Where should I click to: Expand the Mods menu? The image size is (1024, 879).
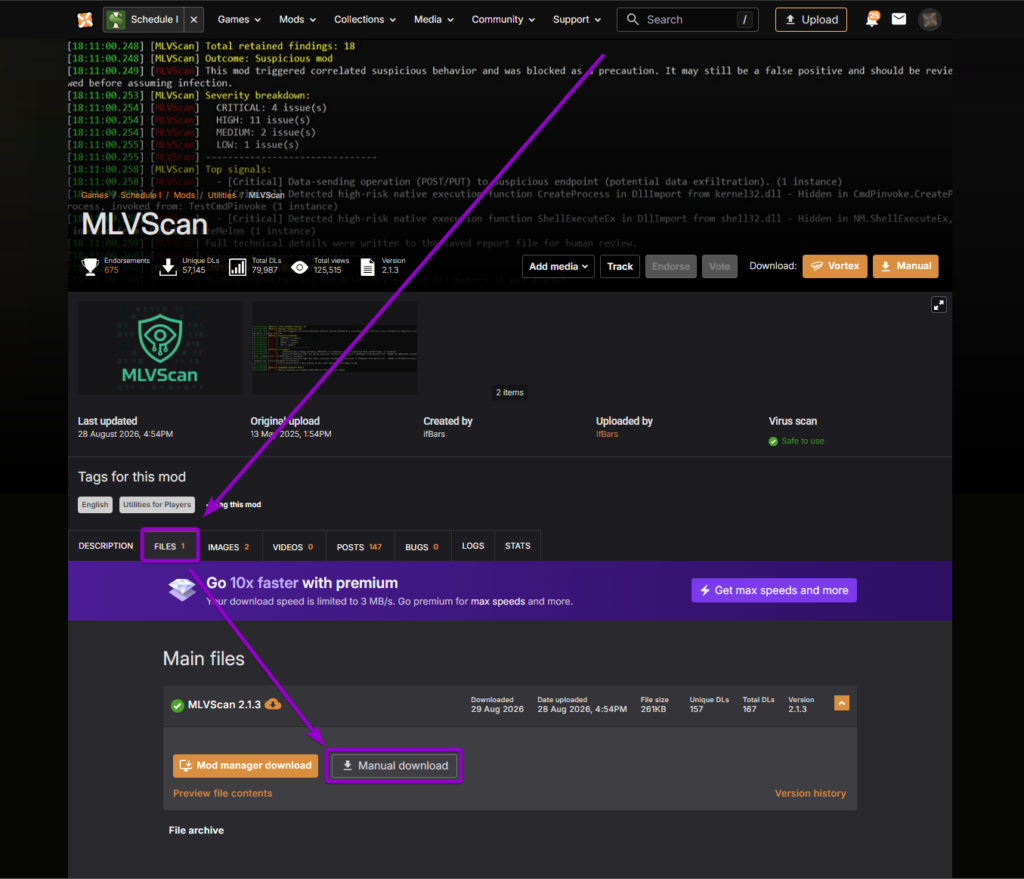tap(297, 20)
